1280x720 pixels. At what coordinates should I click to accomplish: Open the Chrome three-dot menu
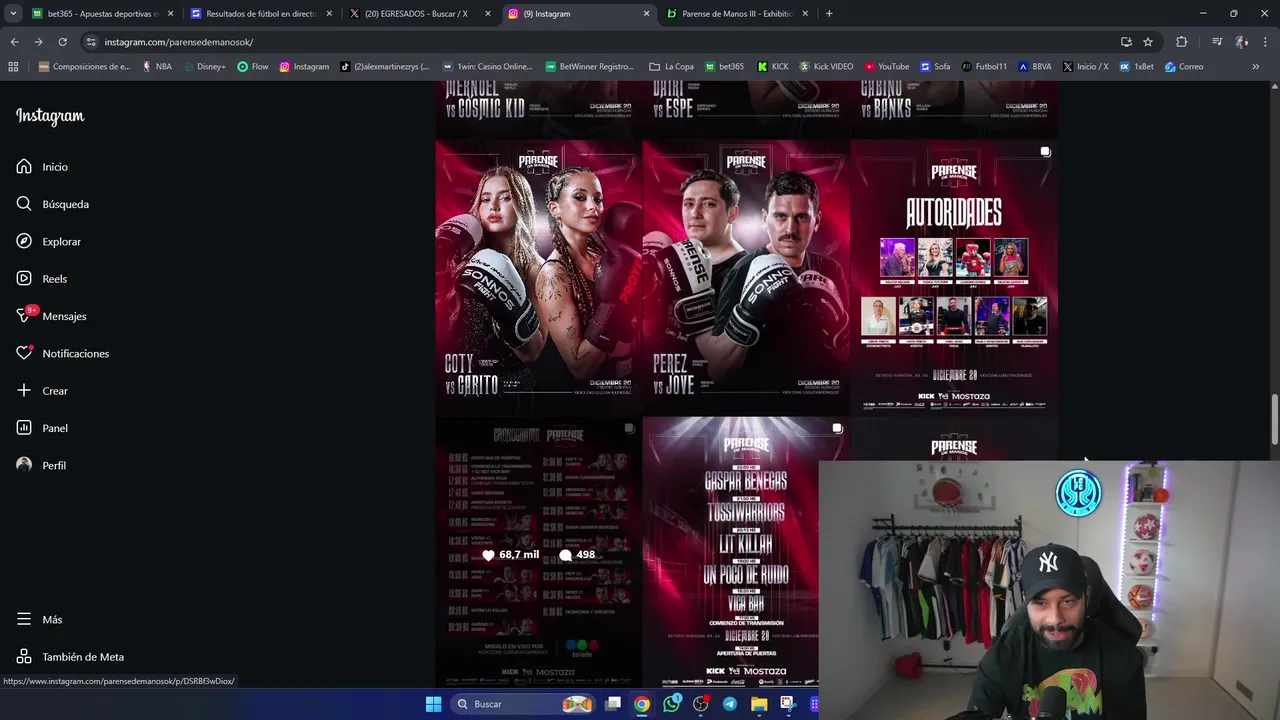point(1265,42)
